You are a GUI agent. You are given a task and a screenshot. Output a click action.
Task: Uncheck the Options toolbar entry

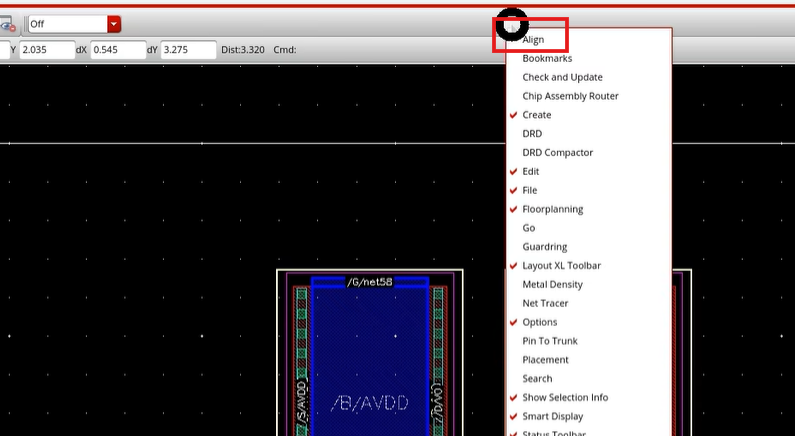[x=589, y=322]
